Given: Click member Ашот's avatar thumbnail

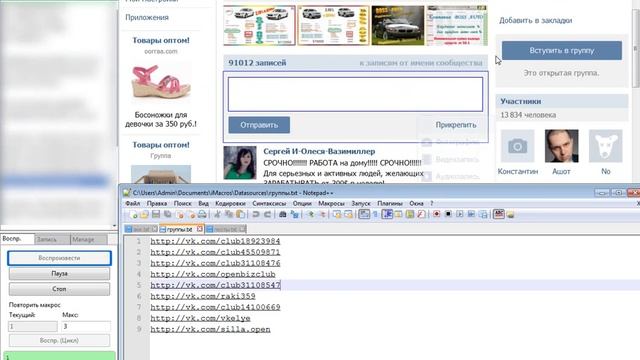Looking at the screenshot, I should click(x=561, y=146).
